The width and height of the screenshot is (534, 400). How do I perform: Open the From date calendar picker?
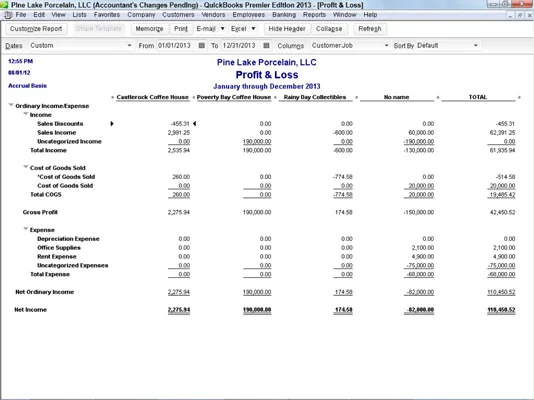coord(202,46)
